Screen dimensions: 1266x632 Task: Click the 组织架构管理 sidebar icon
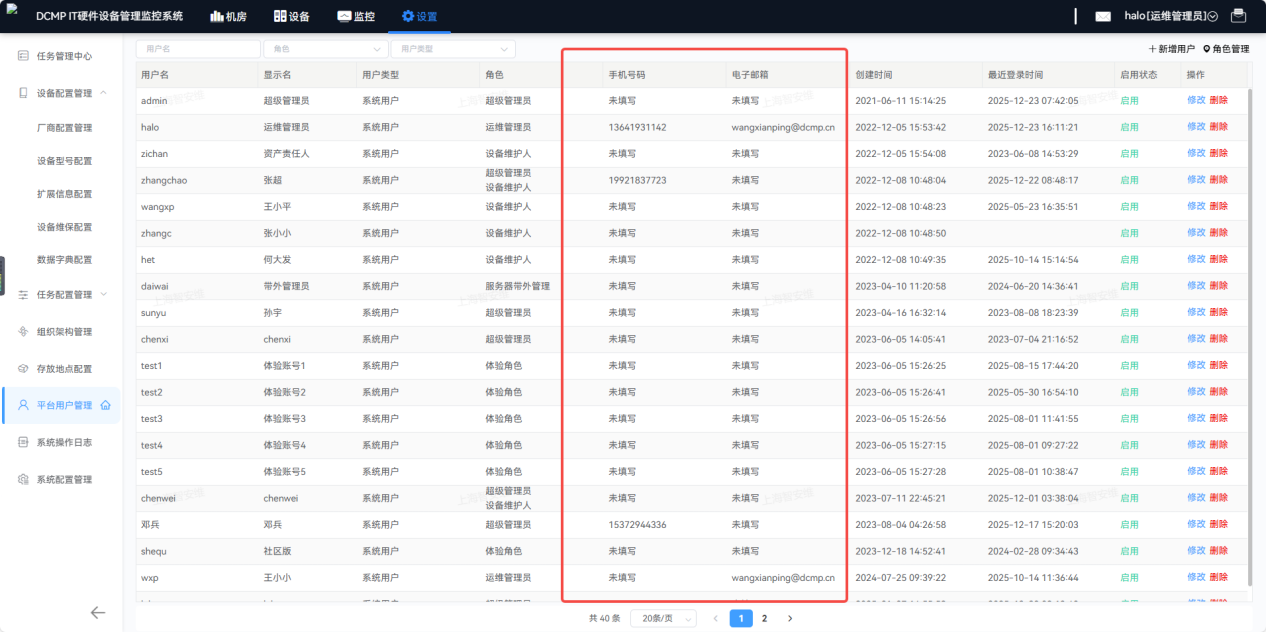pos(23,332)
